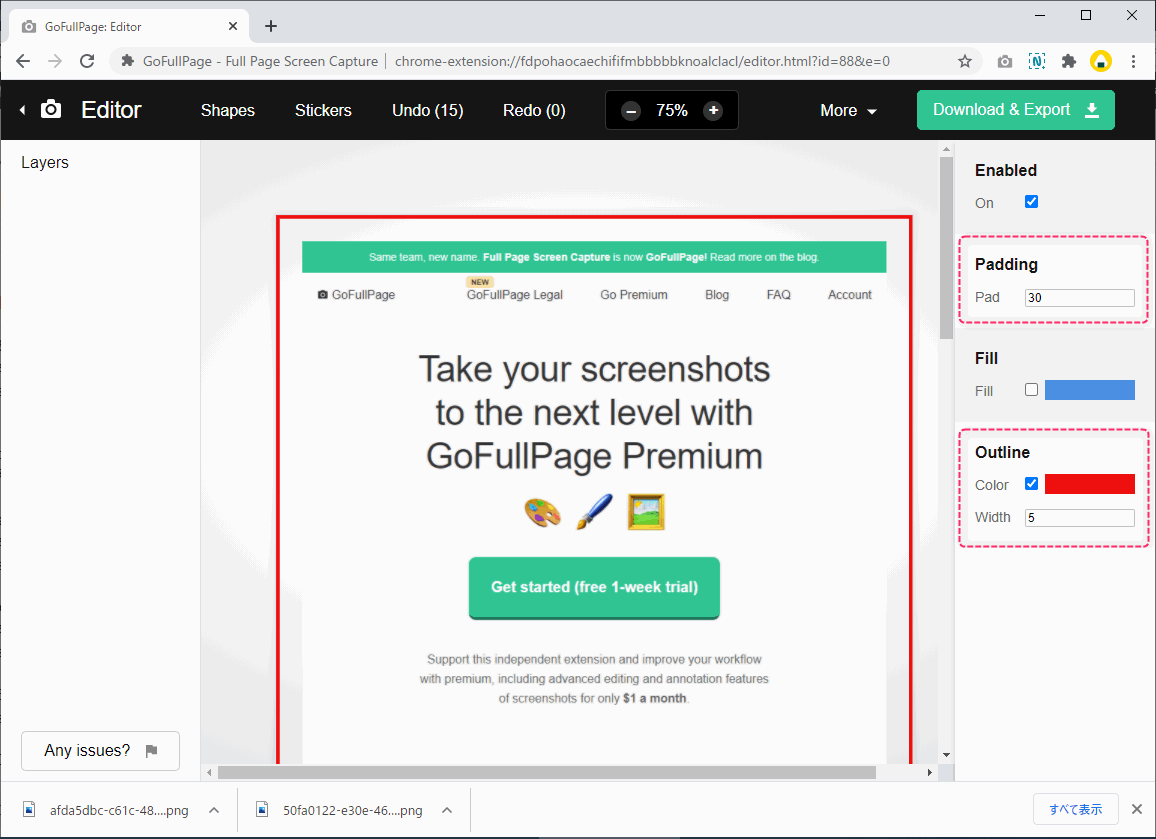Click the browser forward arrow

click(x=55, y=61)
